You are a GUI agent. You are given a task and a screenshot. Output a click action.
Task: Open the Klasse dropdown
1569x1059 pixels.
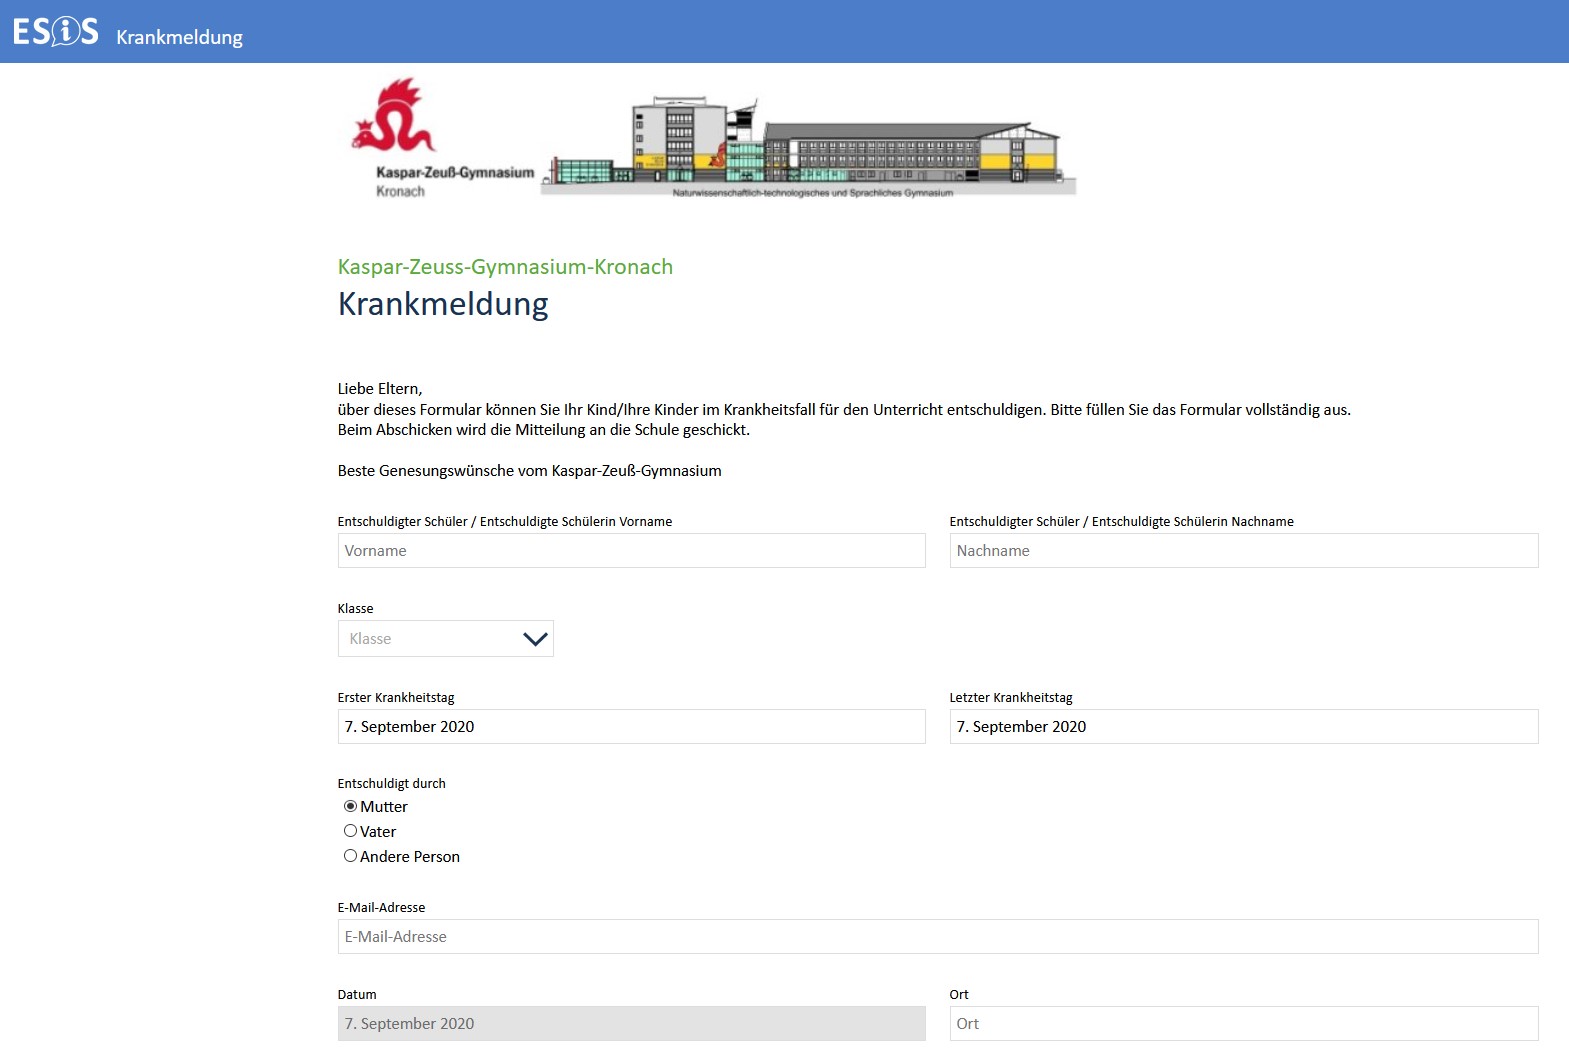(x=445, y=639)
